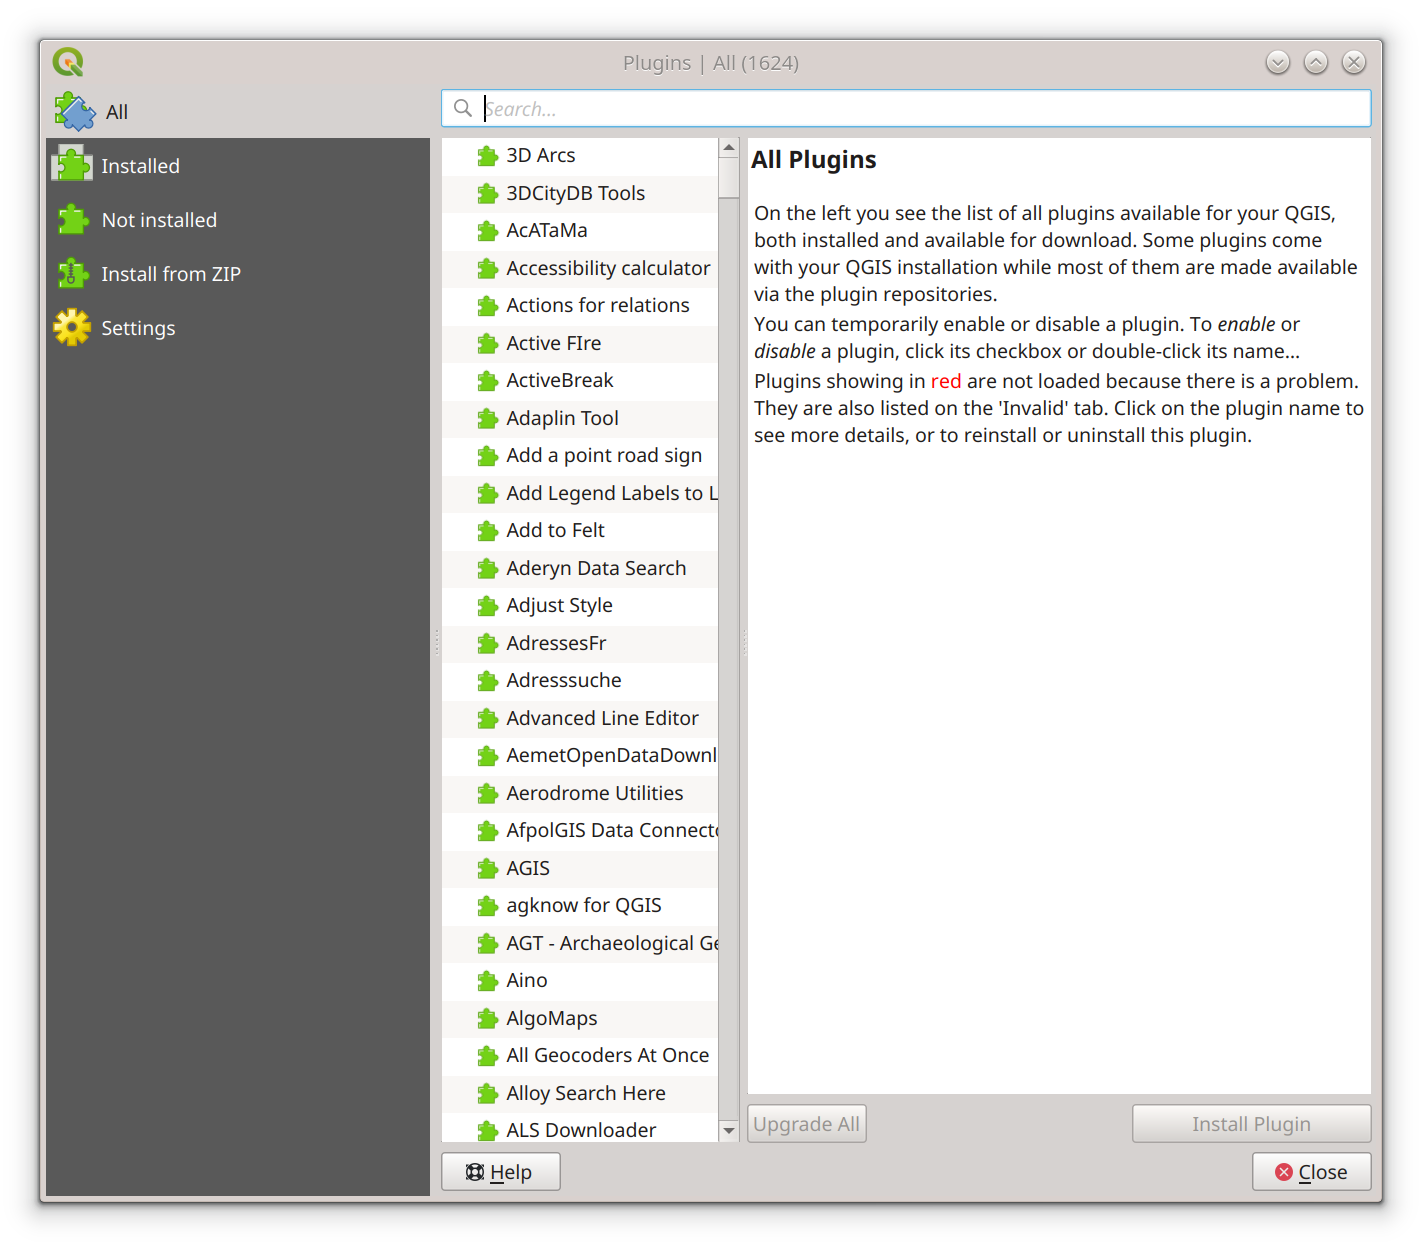Minimize the Plugins window
The width and height of the screenshot is (1422, 1242).
pos(1278,62)
